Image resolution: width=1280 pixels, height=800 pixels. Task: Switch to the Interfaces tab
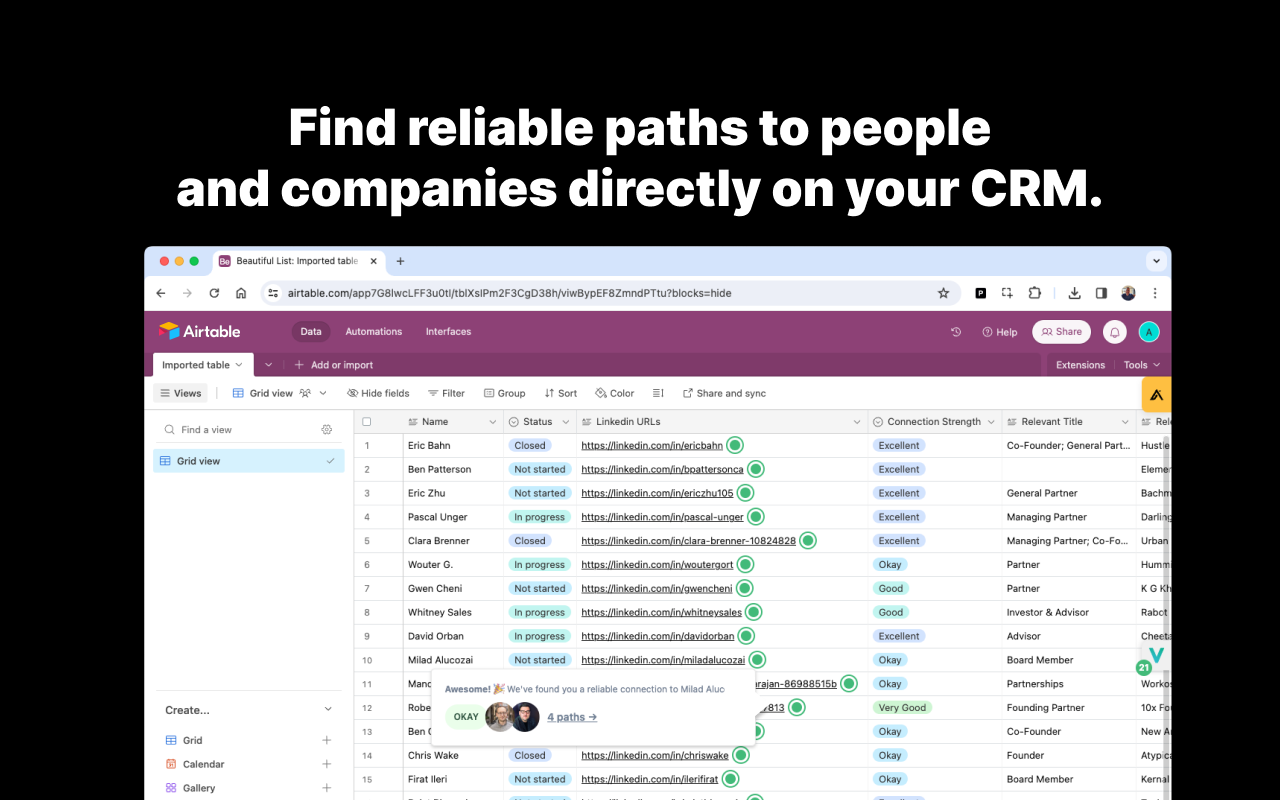coord(448,332)
